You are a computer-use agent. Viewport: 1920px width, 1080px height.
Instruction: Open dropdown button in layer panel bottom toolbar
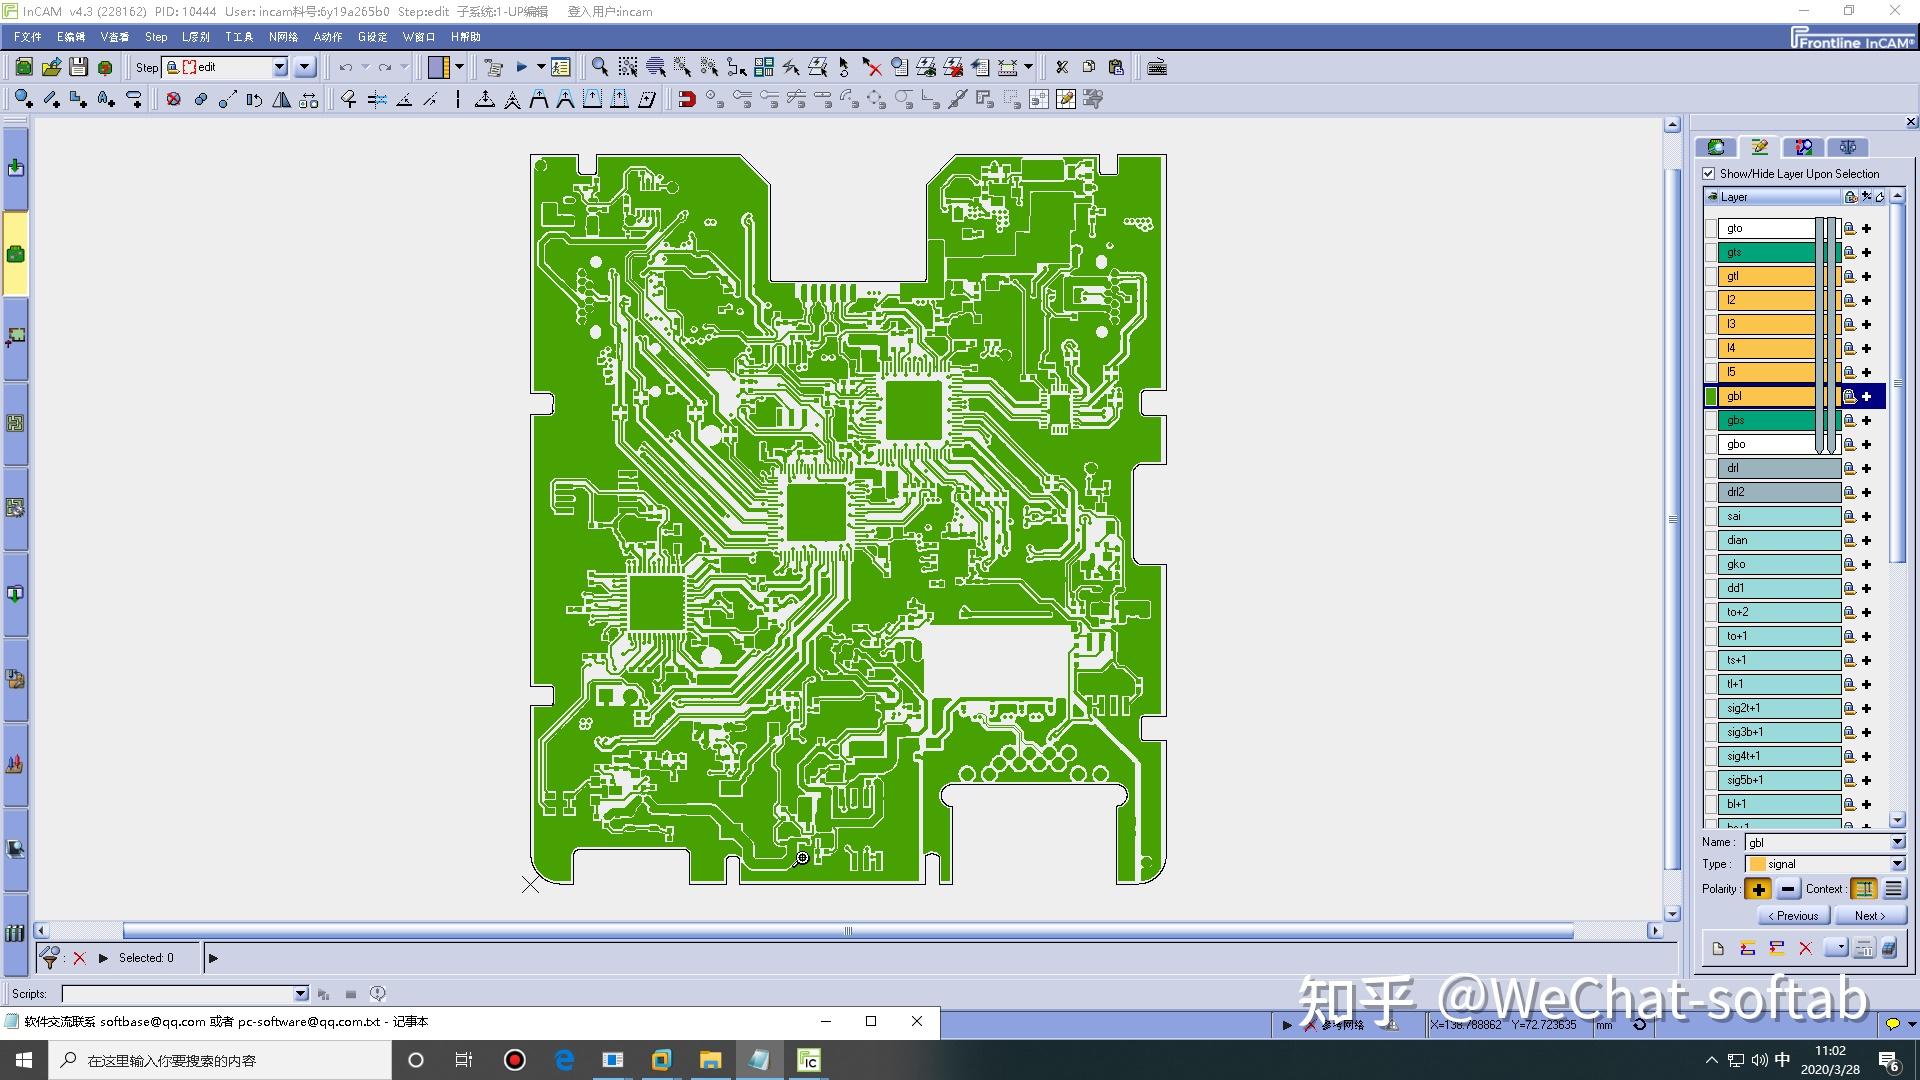(1836, 948)
